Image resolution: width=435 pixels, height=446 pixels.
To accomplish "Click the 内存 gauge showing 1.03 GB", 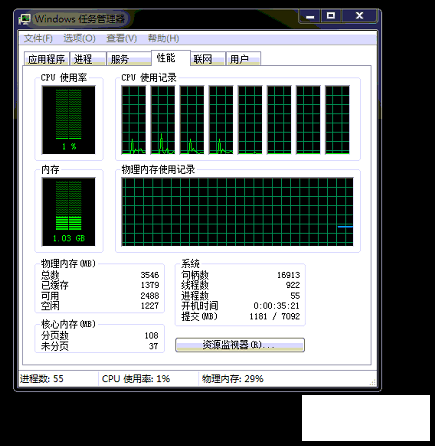I will coord(68,212).
